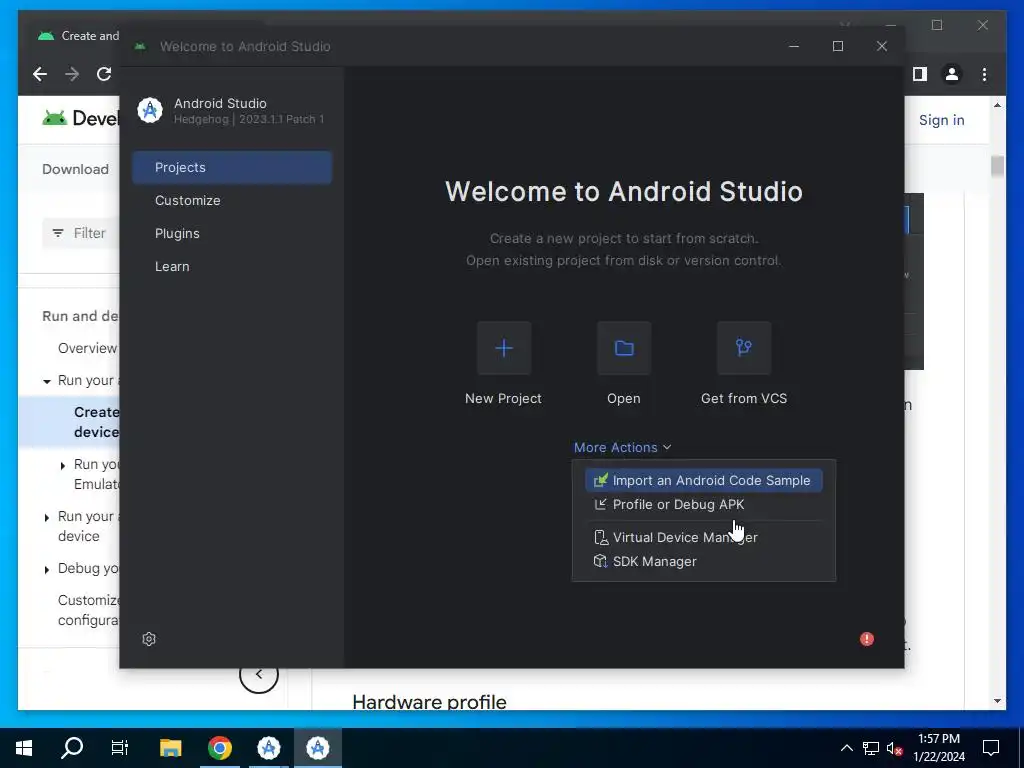Expand the Debug your app tree item
This screenshot has height=768, width=1024.
(46, 570)
